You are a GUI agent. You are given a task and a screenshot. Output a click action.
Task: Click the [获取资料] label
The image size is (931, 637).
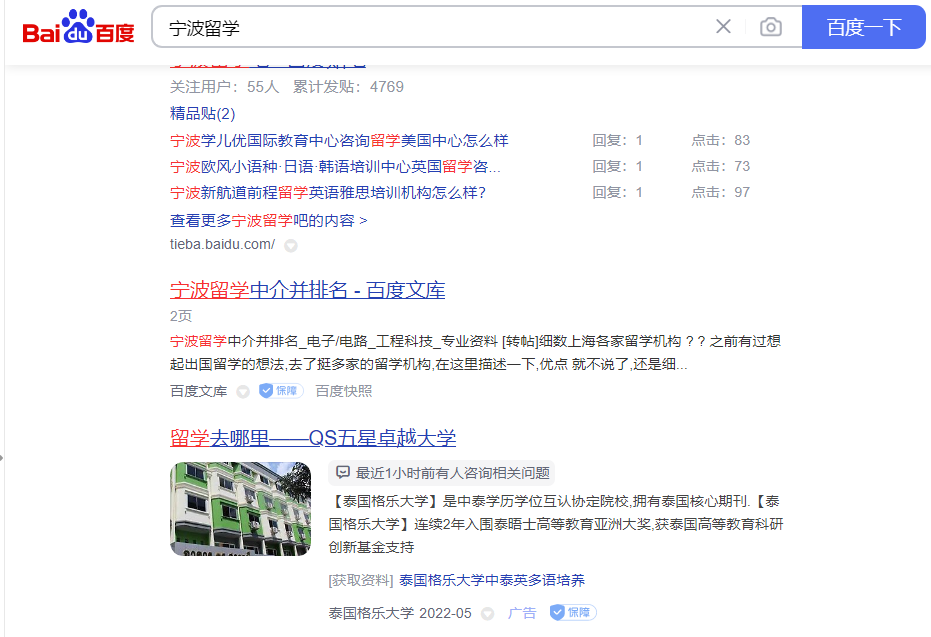click(x=361, y=580)
